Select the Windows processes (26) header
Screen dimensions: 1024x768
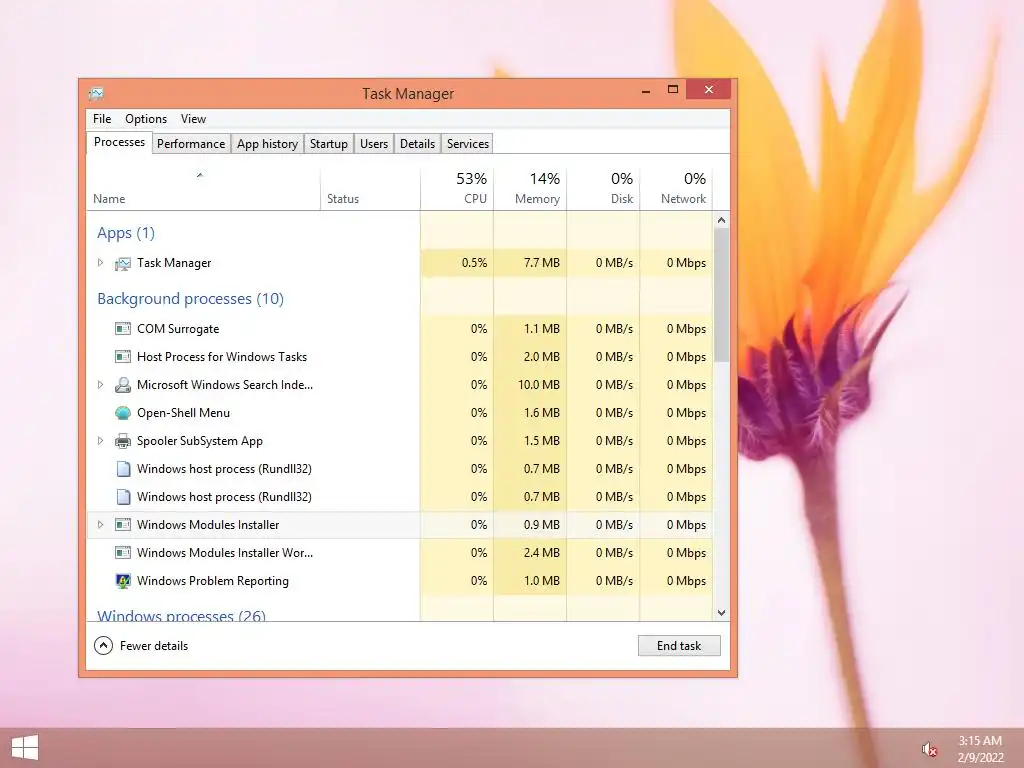[x=181, y=615]
